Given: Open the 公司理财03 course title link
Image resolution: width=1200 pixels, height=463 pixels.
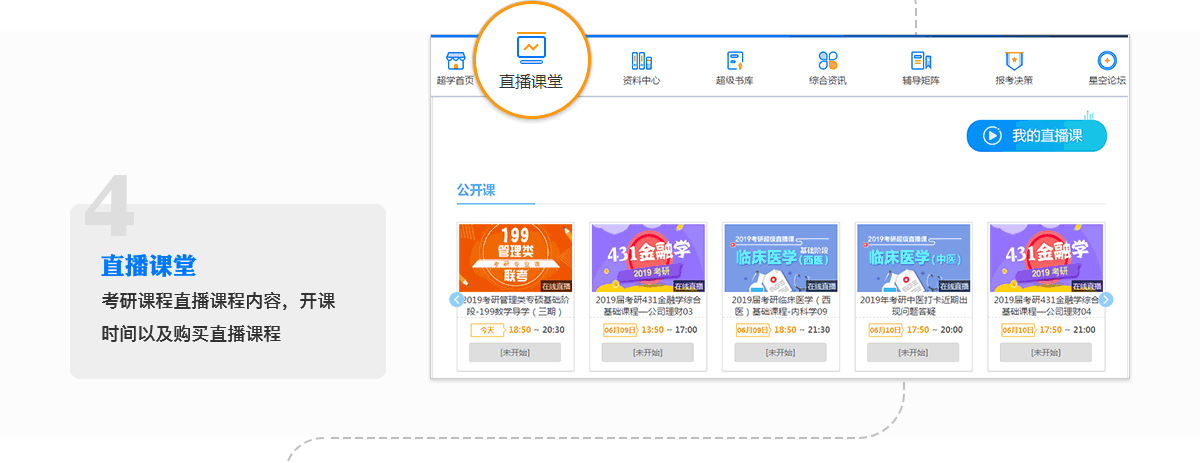Looking at the screenshot, I should 648,305.
